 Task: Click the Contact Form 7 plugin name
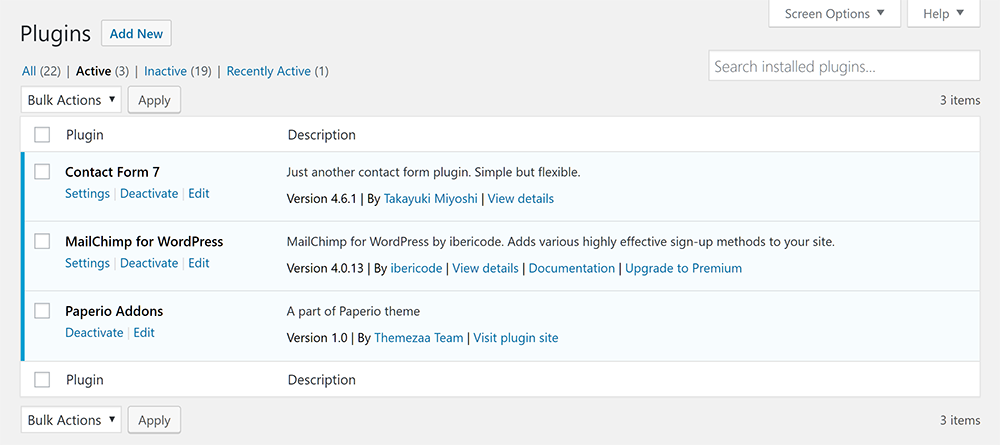[112, 172]
